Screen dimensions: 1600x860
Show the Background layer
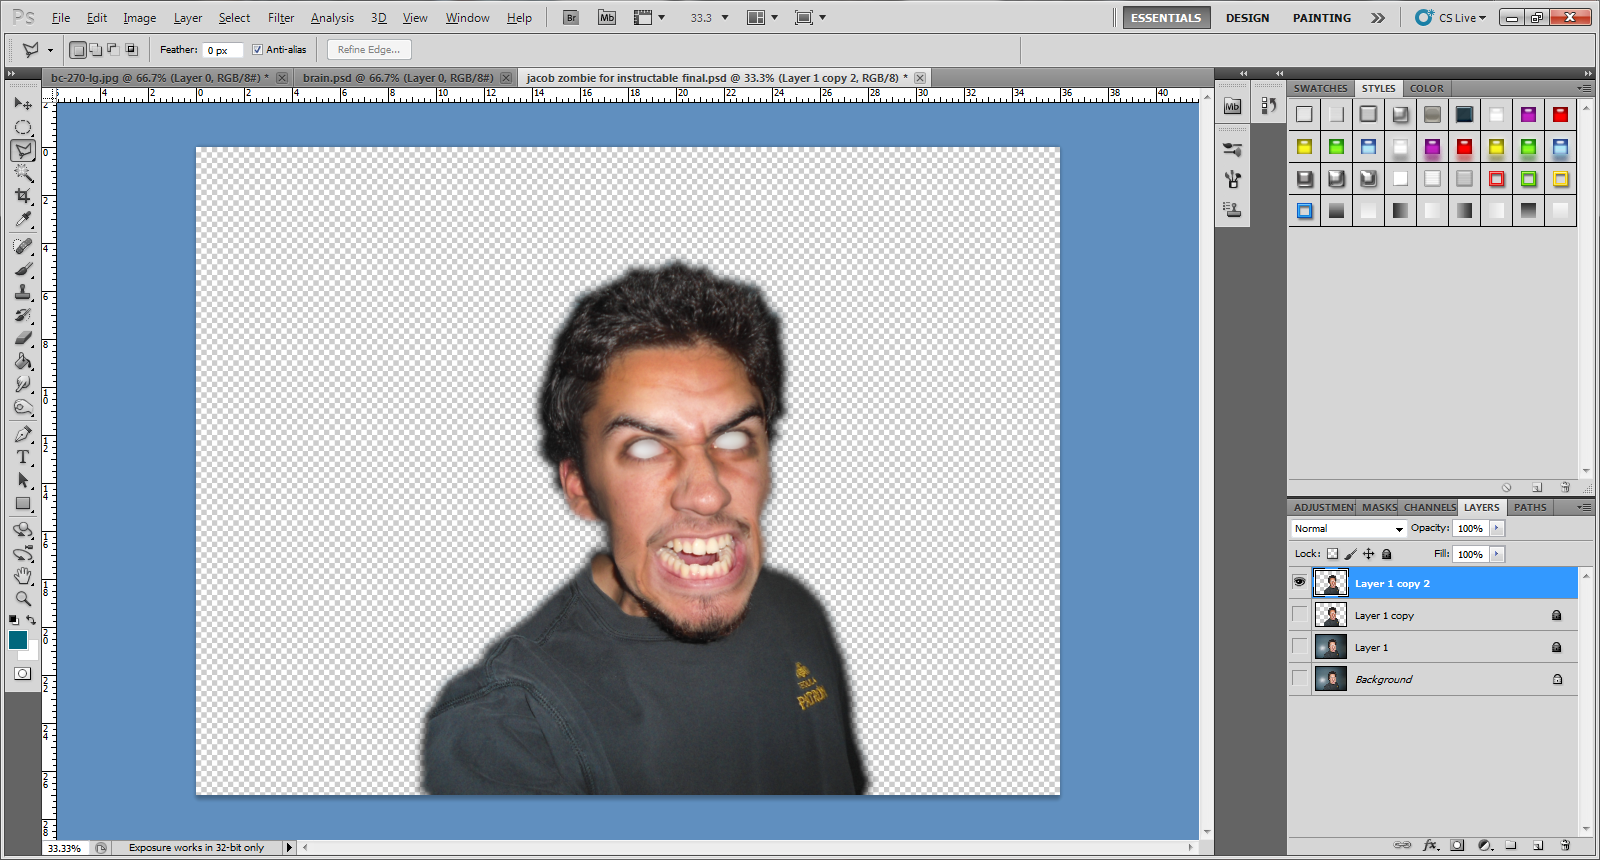click(x=1299, y=678)
